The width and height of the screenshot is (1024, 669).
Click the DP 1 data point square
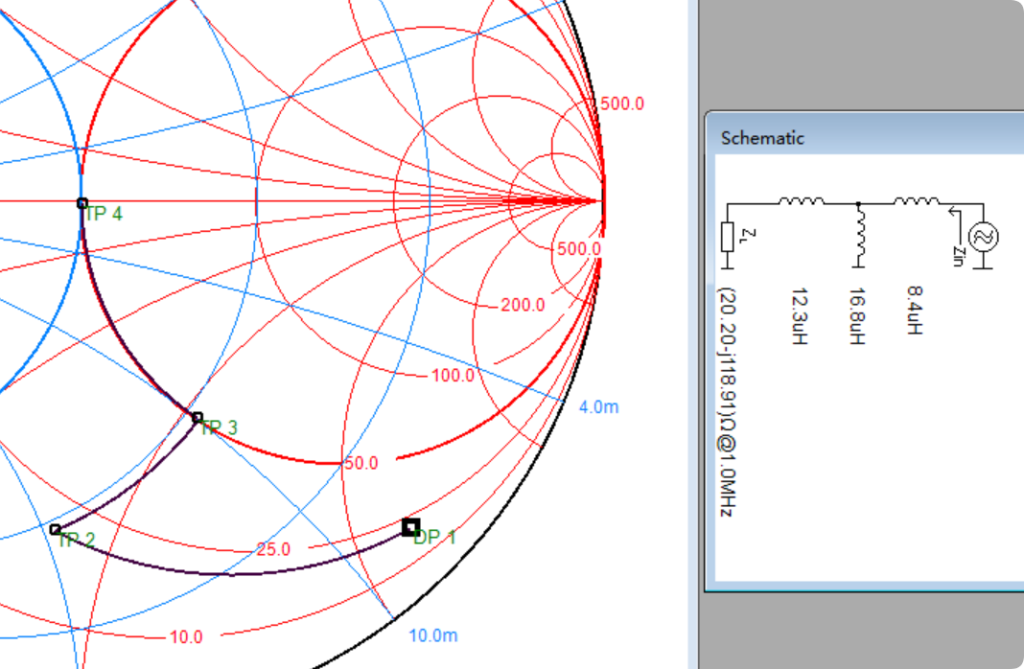tap(410, 527)
